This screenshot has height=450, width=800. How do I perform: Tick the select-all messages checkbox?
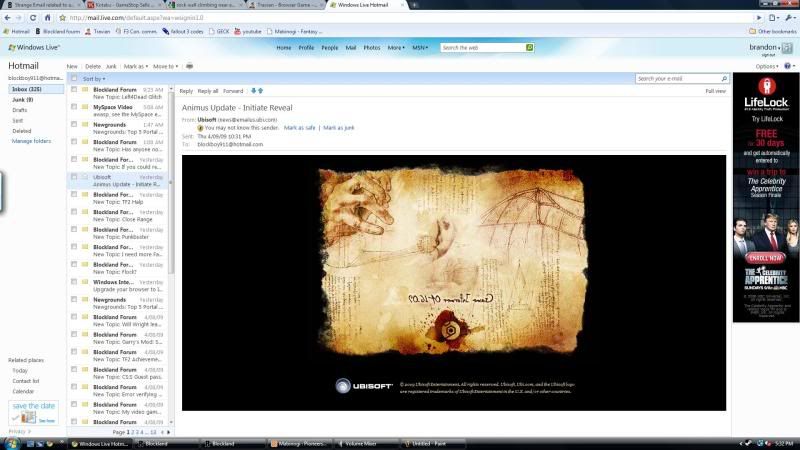pyautogui.click(x=74, y=79)
